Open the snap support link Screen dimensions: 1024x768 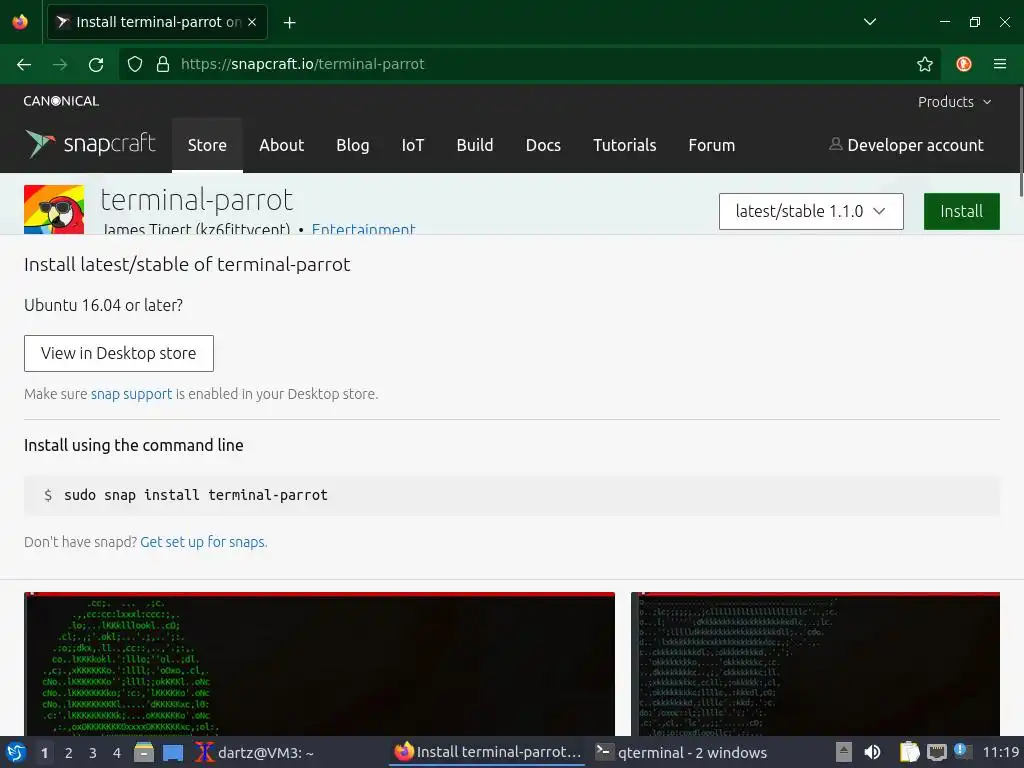[x=131, y=394]
